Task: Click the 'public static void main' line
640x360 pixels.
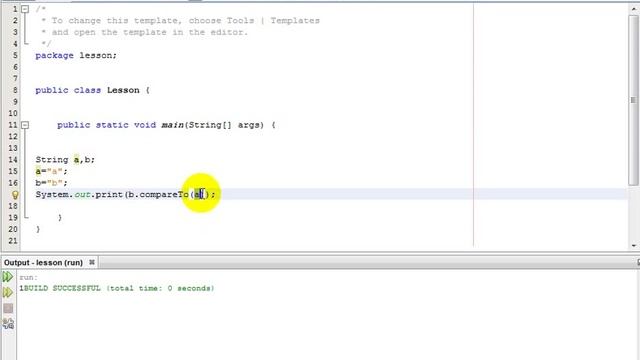Action: (x=166, y=125)
